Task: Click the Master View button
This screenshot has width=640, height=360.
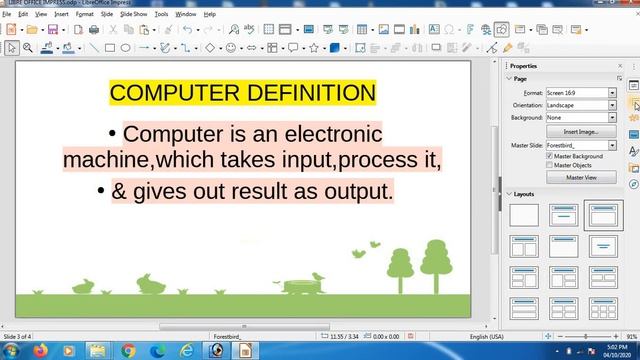Action: [x=581, y=177]
